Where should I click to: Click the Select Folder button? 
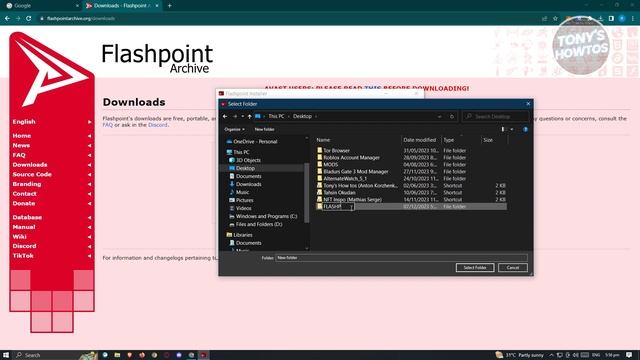(x=475, y=268)
